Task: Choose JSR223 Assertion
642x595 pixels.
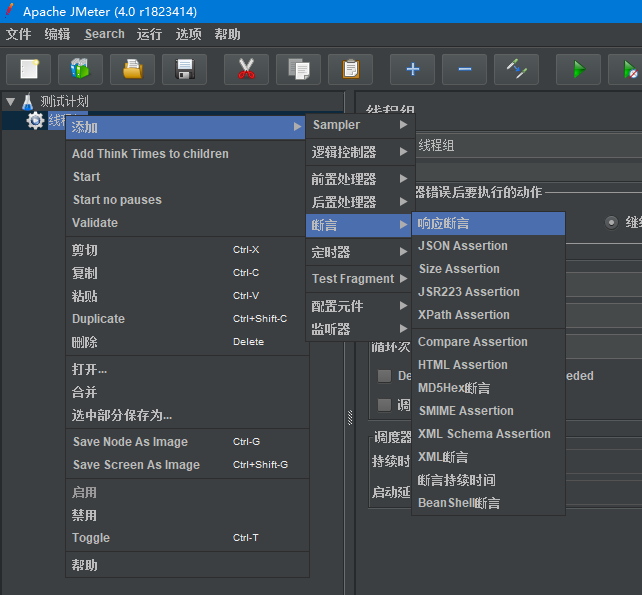Action: (x=488, y=292)
